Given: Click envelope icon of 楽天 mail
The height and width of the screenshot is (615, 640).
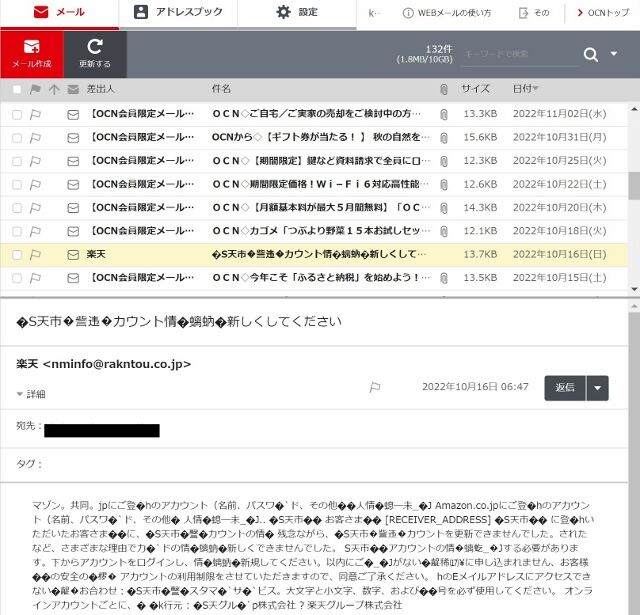Looking at the screenshot, I should (x=73, y=255).
